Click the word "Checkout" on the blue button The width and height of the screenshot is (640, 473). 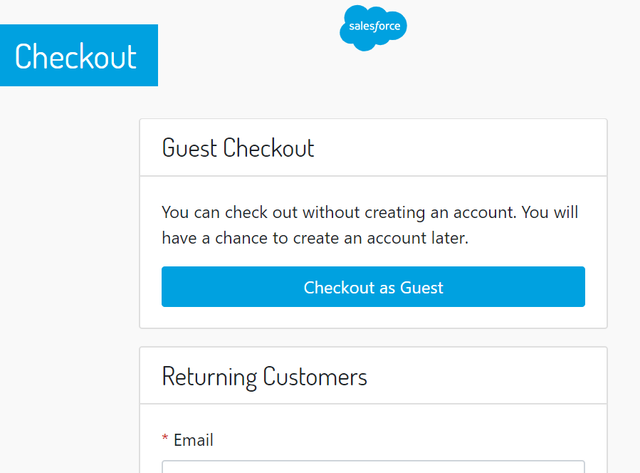pos(338,287)
